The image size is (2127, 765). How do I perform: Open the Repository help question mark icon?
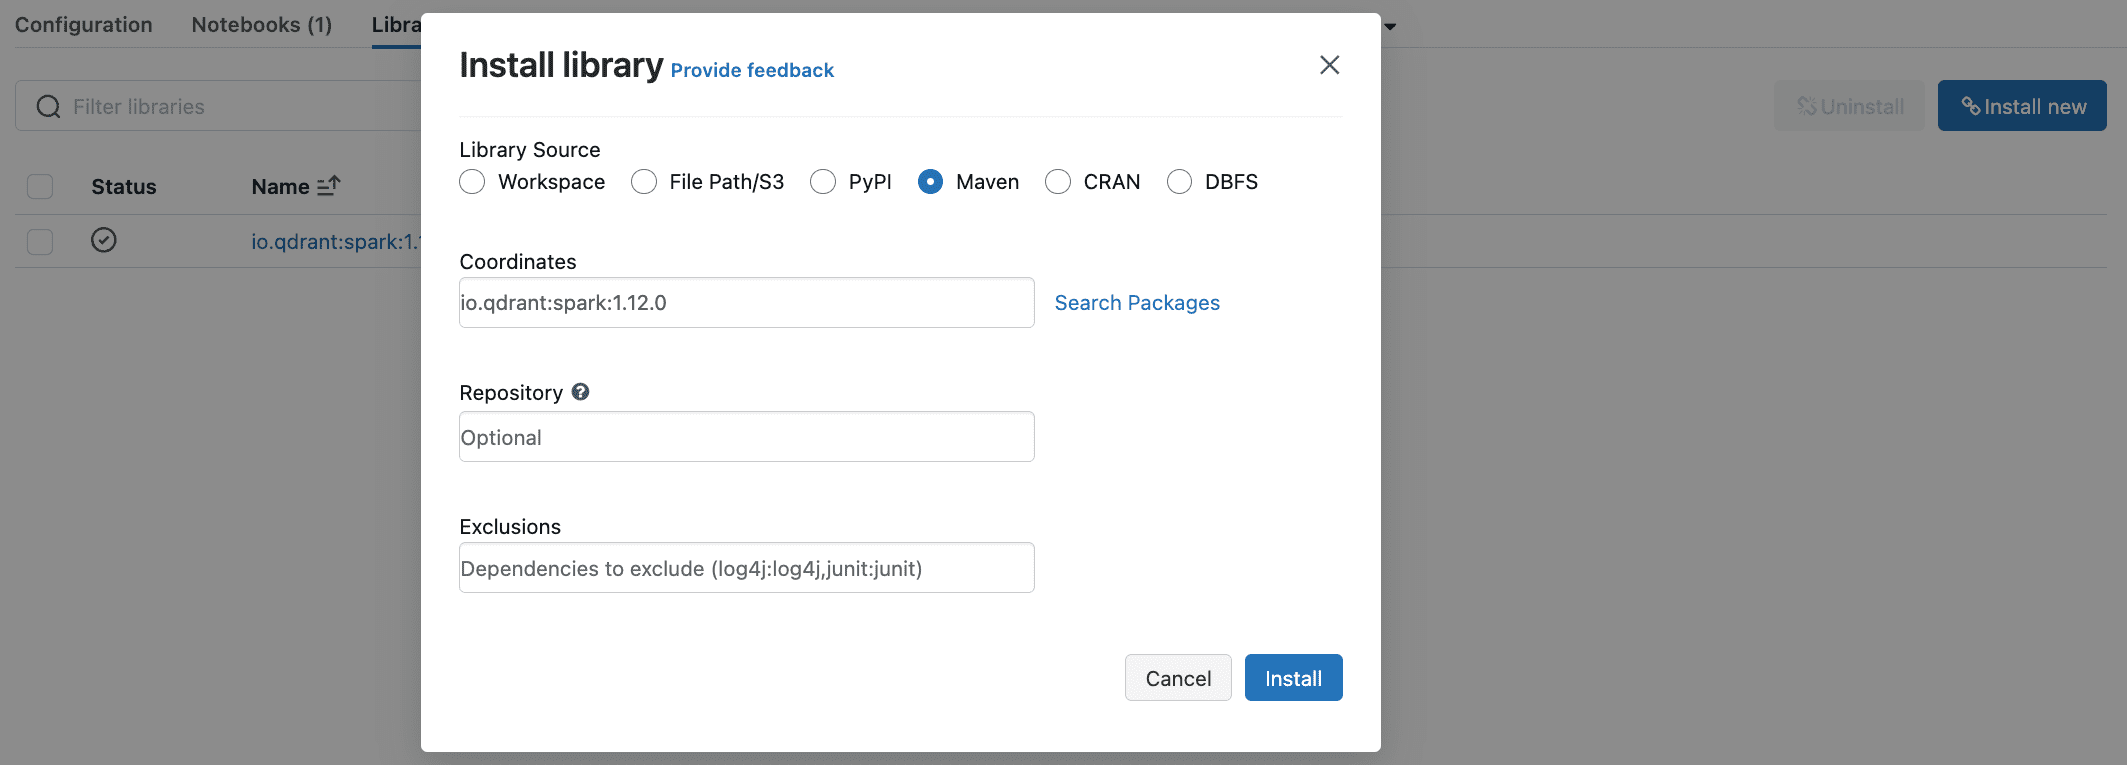pos(580,392)
